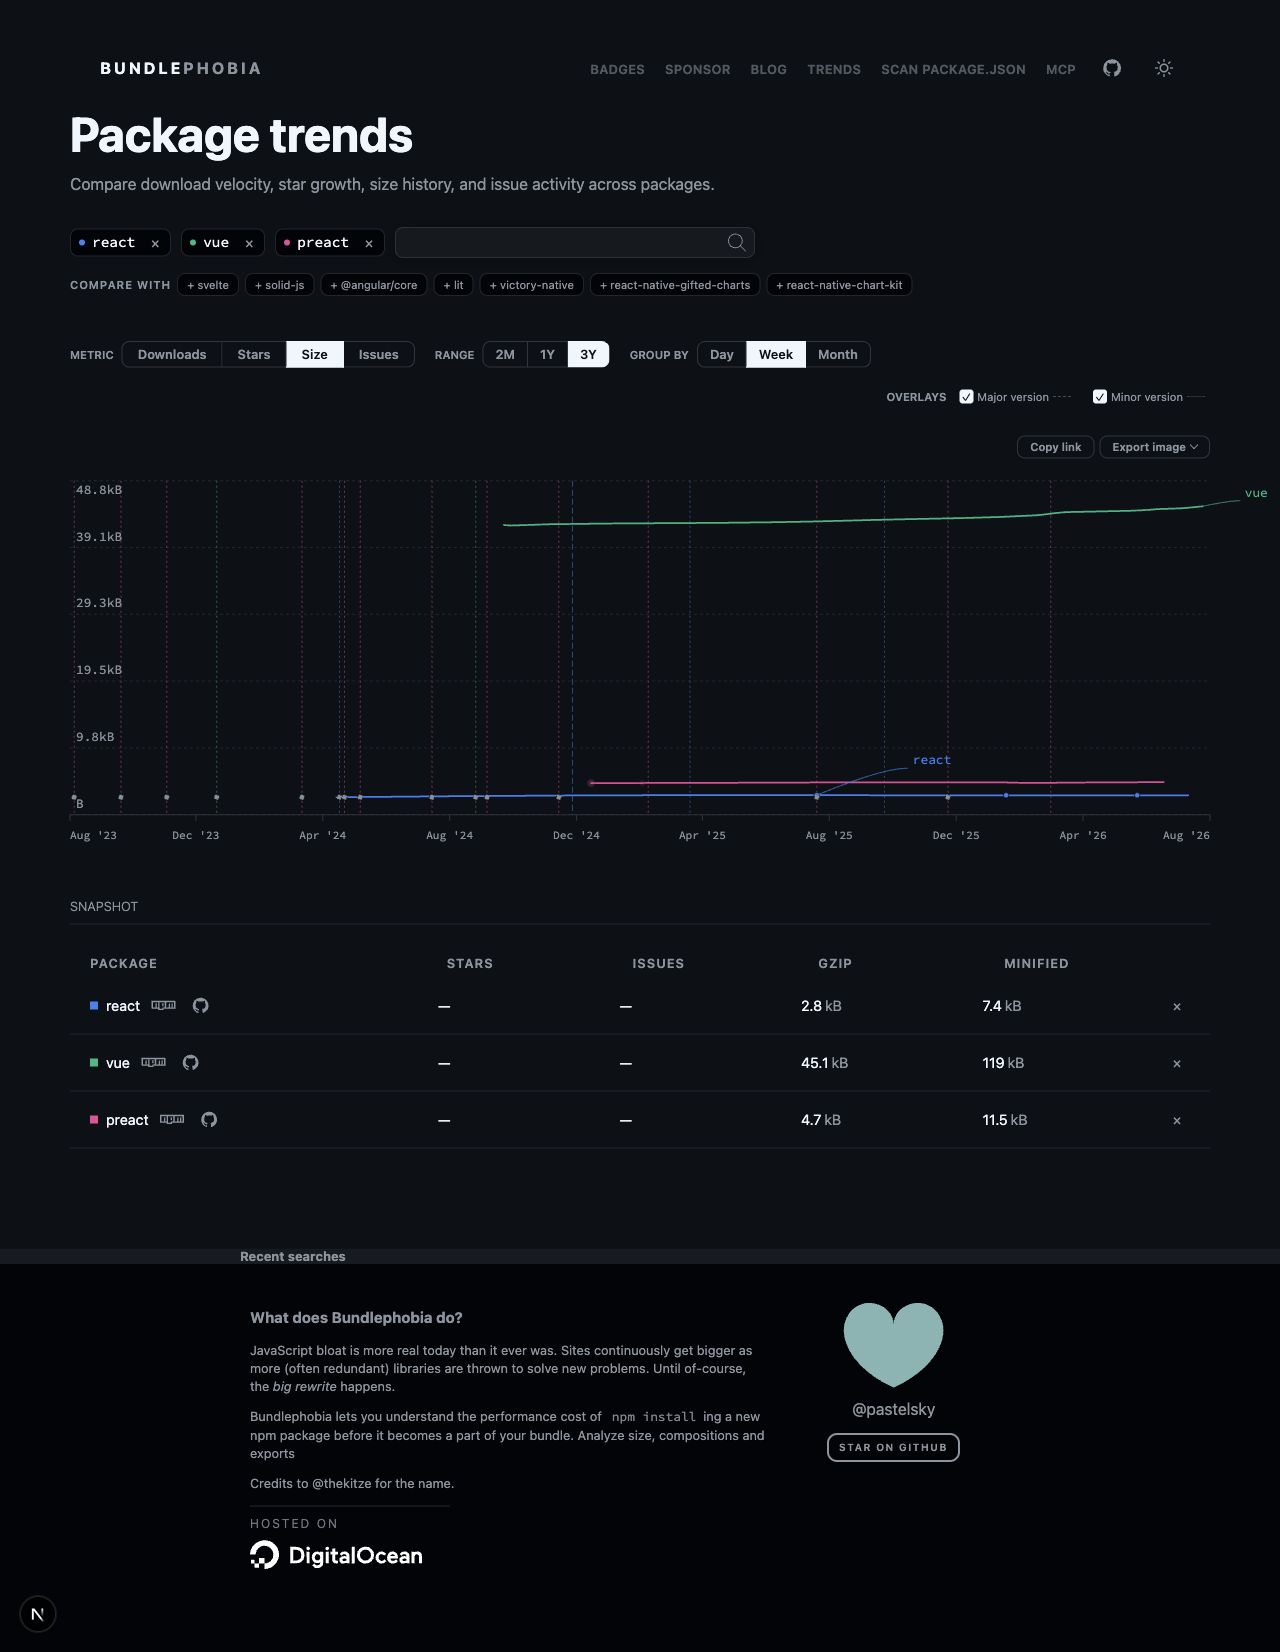Open the react package link in the table
The image size is (1280, 1652).
[123, 1006]
